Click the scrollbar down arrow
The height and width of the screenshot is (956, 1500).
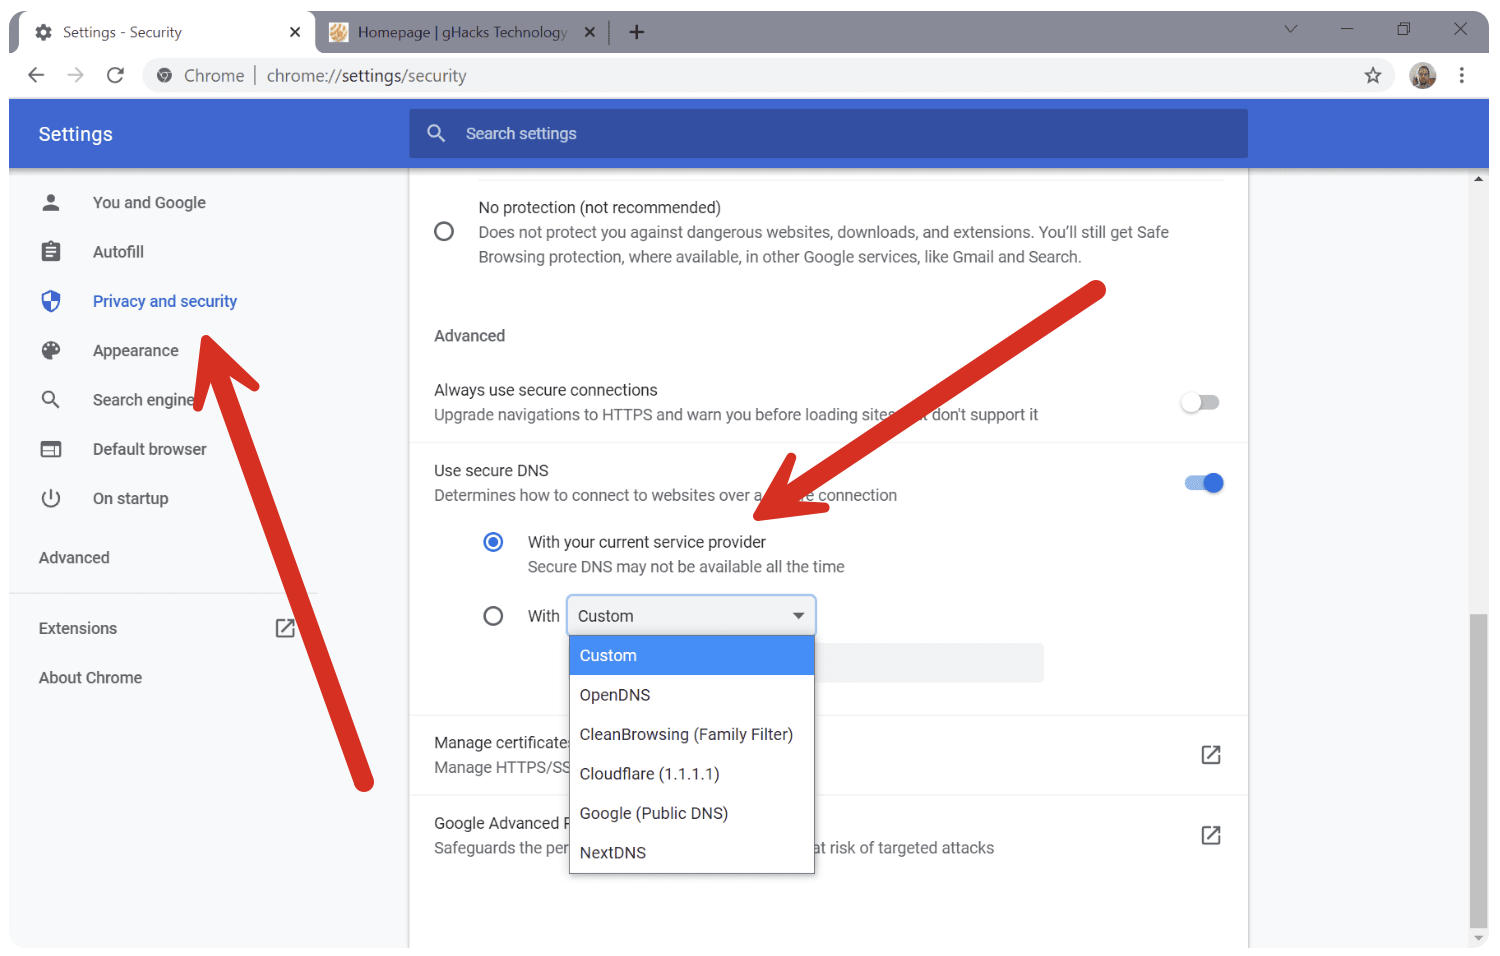tap(1478, 938)
